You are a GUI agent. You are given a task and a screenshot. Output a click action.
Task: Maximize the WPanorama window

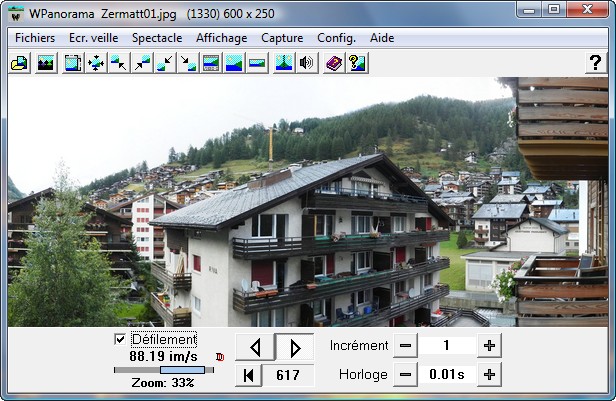click(x=554, y=9)
